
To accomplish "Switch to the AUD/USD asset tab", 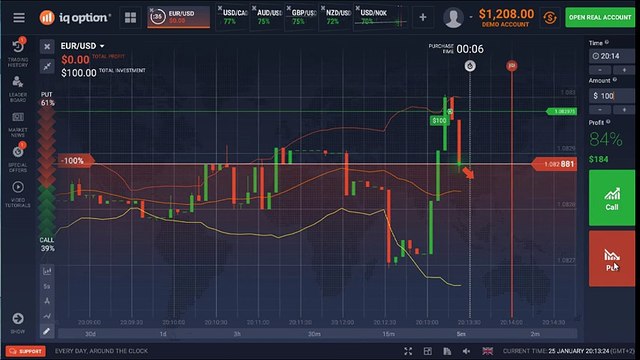I will pyautogui.click(x=268, y=17).
